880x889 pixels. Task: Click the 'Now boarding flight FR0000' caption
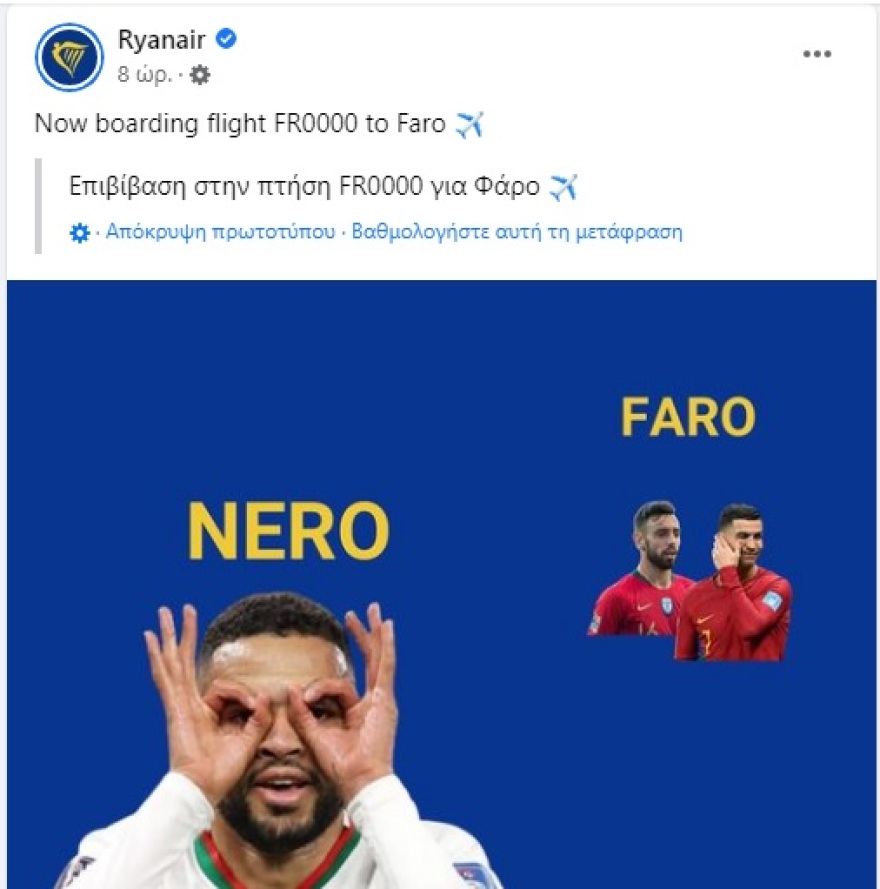coord(196,124)
